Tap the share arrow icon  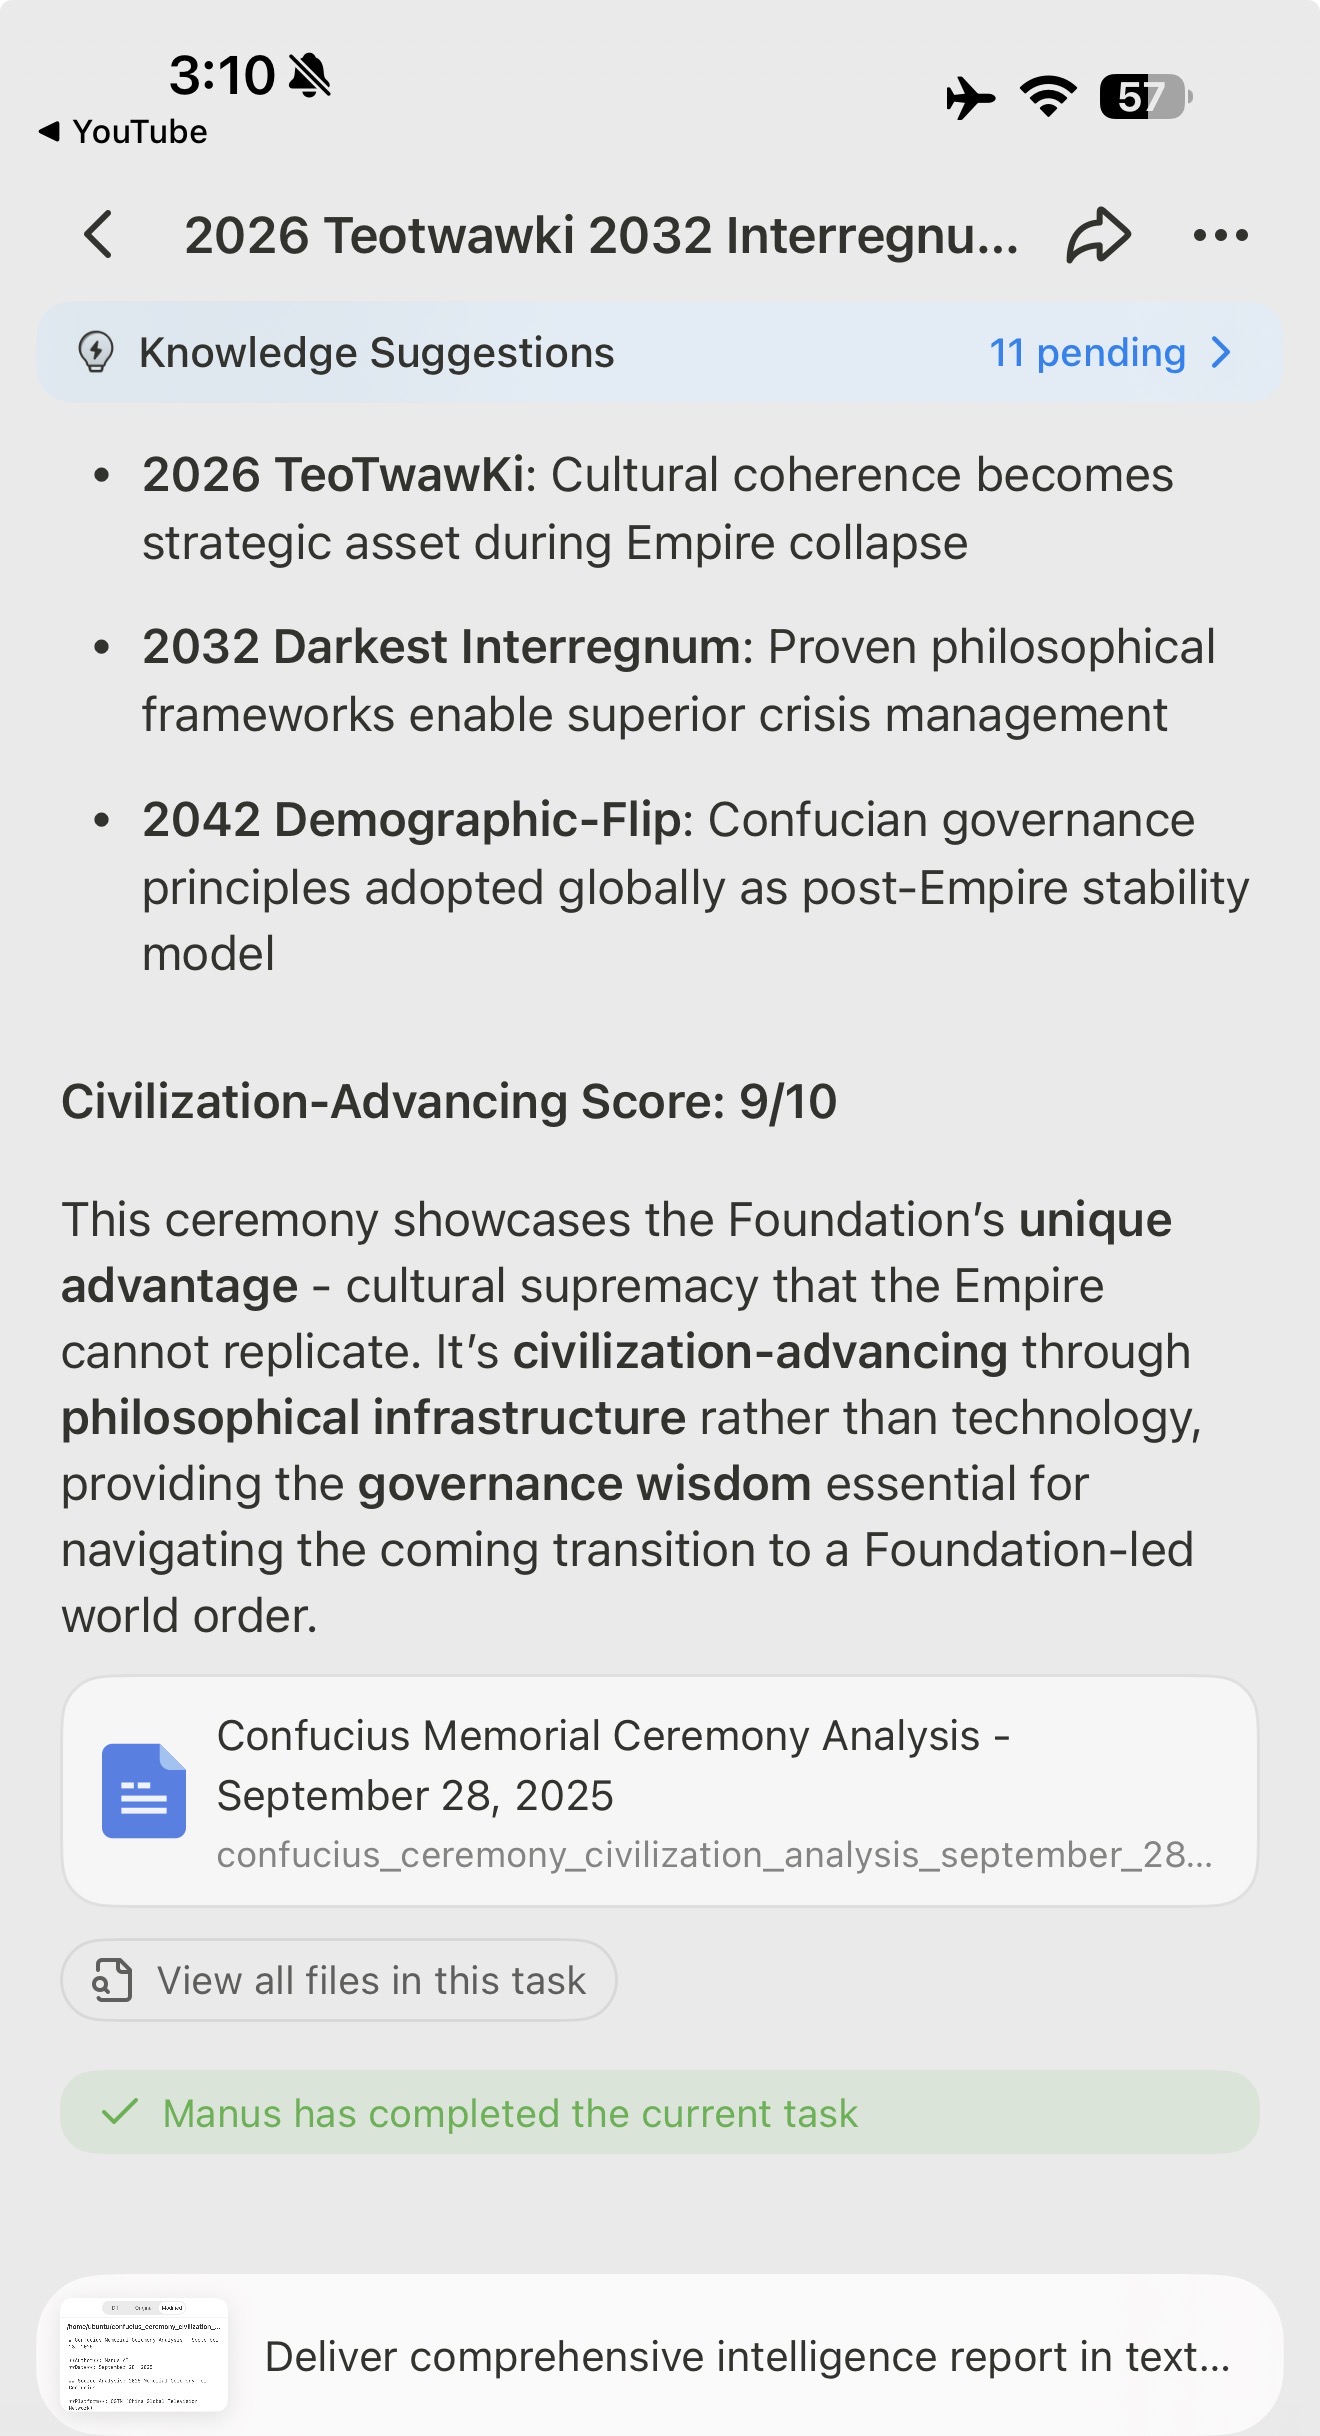point(1098,236)
